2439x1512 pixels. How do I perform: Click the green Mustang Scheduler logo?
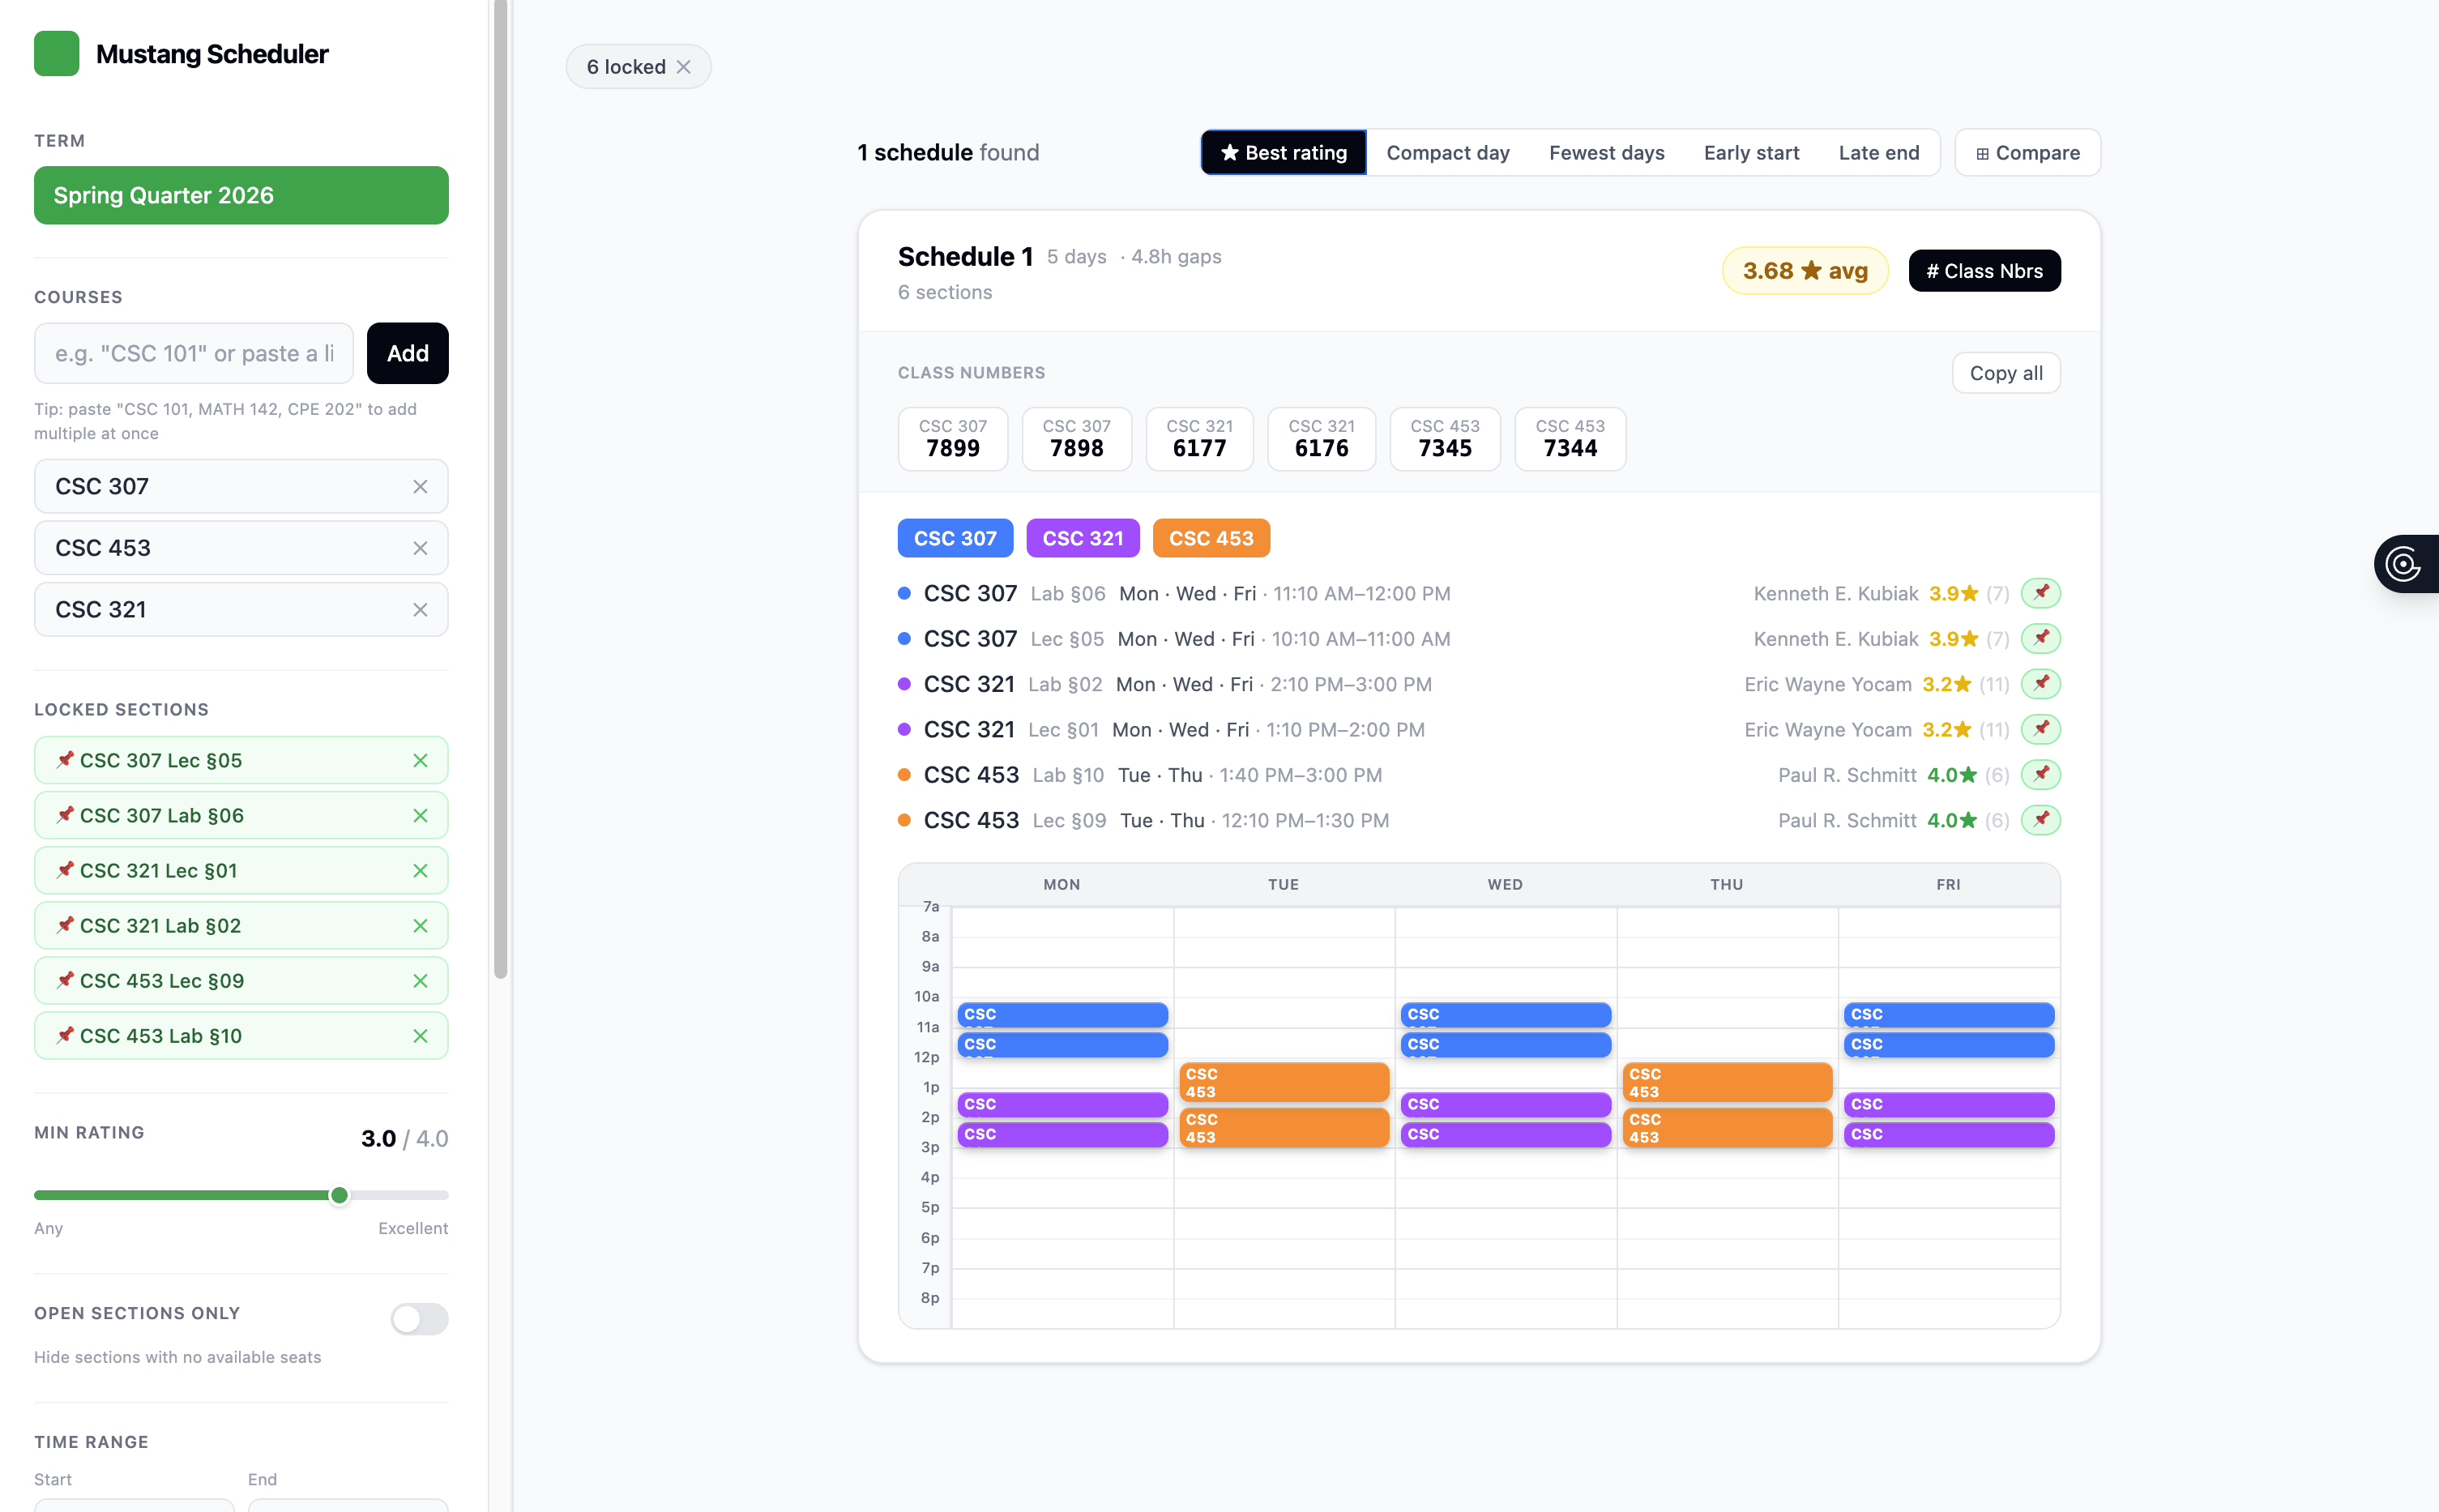click(x=57, y=54)
